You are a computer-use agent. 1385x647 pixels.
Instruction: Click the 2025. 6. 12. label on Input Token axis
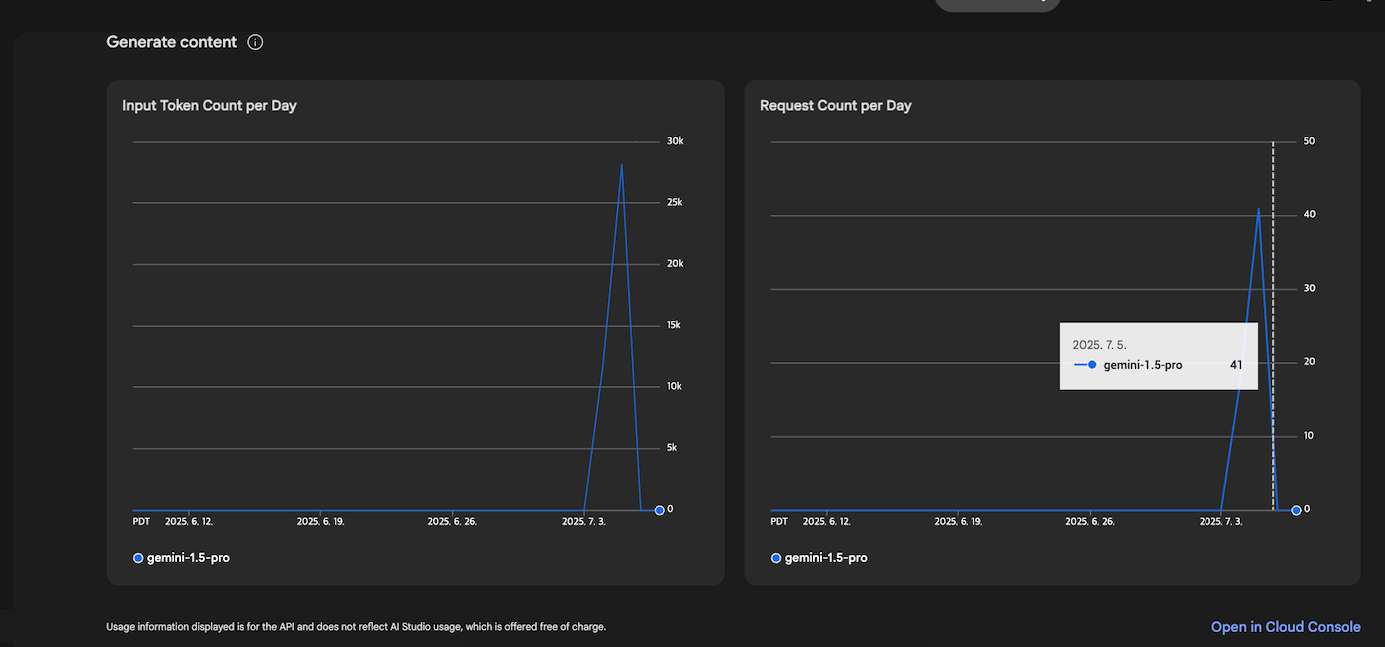pos(189,522)
